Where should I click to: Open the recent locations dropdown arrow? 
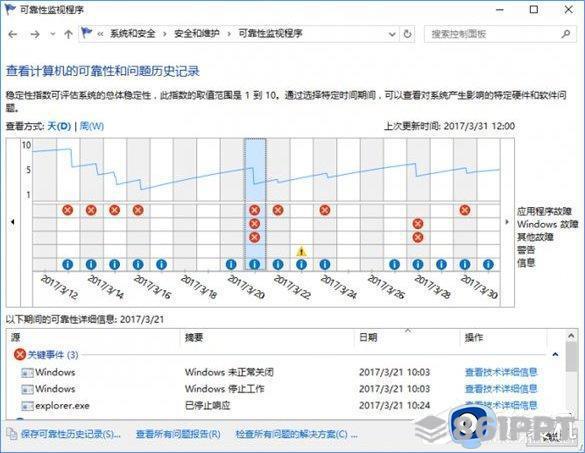[x=53, y=34]
